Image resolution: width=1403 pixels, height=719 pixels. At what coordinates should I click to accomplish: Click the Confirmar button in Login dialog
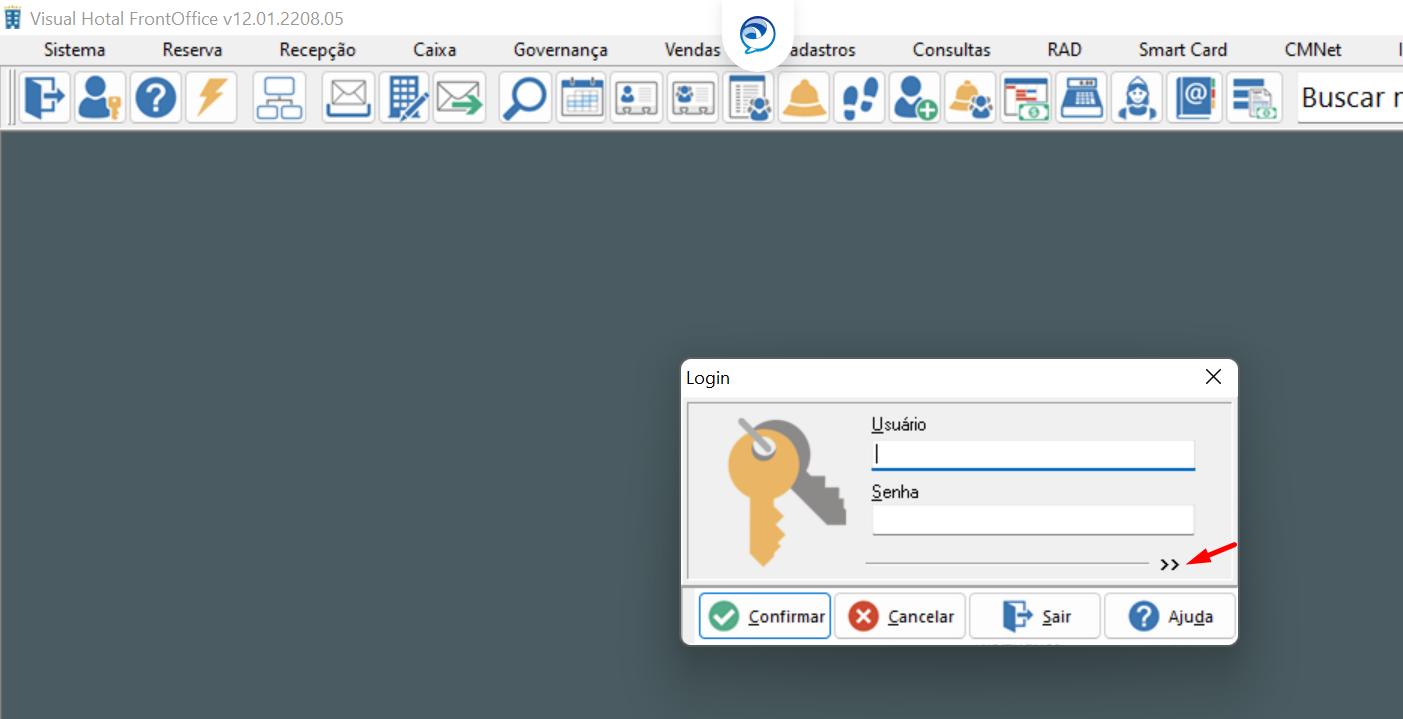pos(765,616)
